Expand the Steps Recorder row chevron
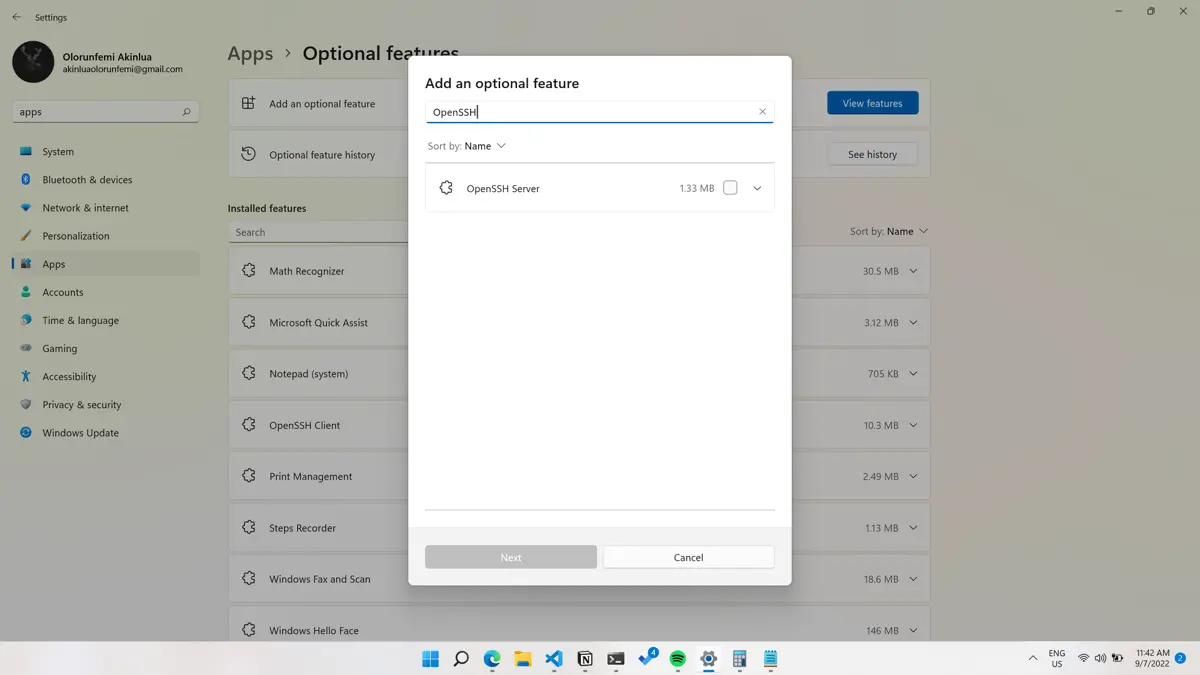Image resolution: width=1200 pixels, height=675 pixels. tap(913, 528)
